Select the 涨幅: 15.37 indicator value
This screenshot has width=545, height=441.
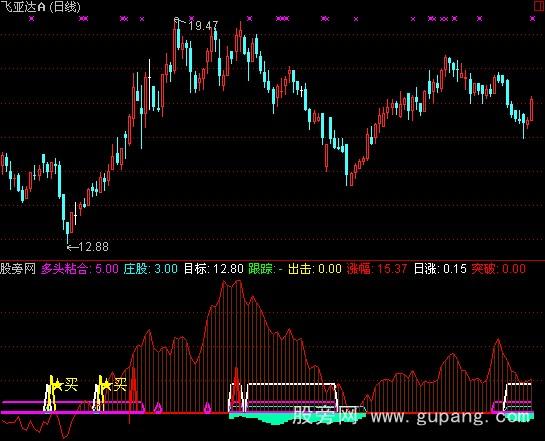pos(377,269)
